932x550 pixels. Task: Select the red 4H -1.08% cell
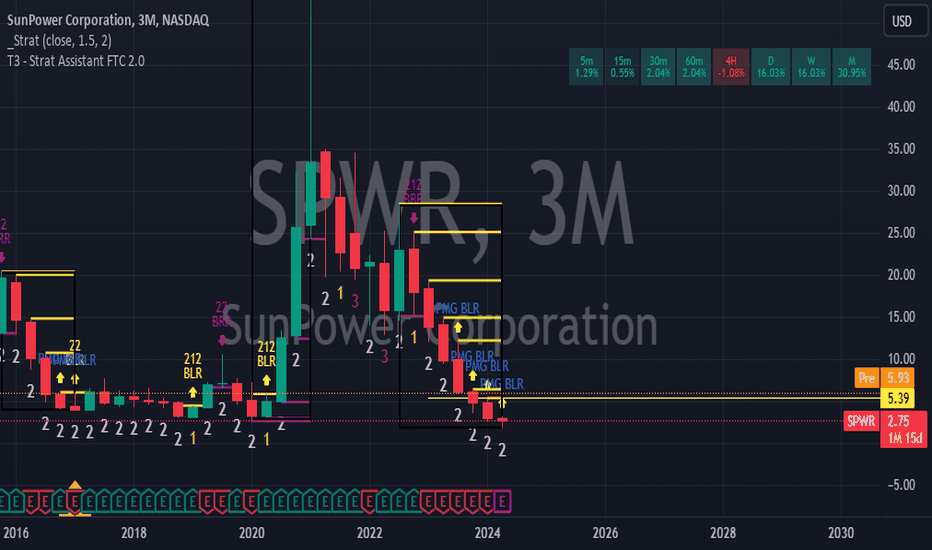coord(731,67)
